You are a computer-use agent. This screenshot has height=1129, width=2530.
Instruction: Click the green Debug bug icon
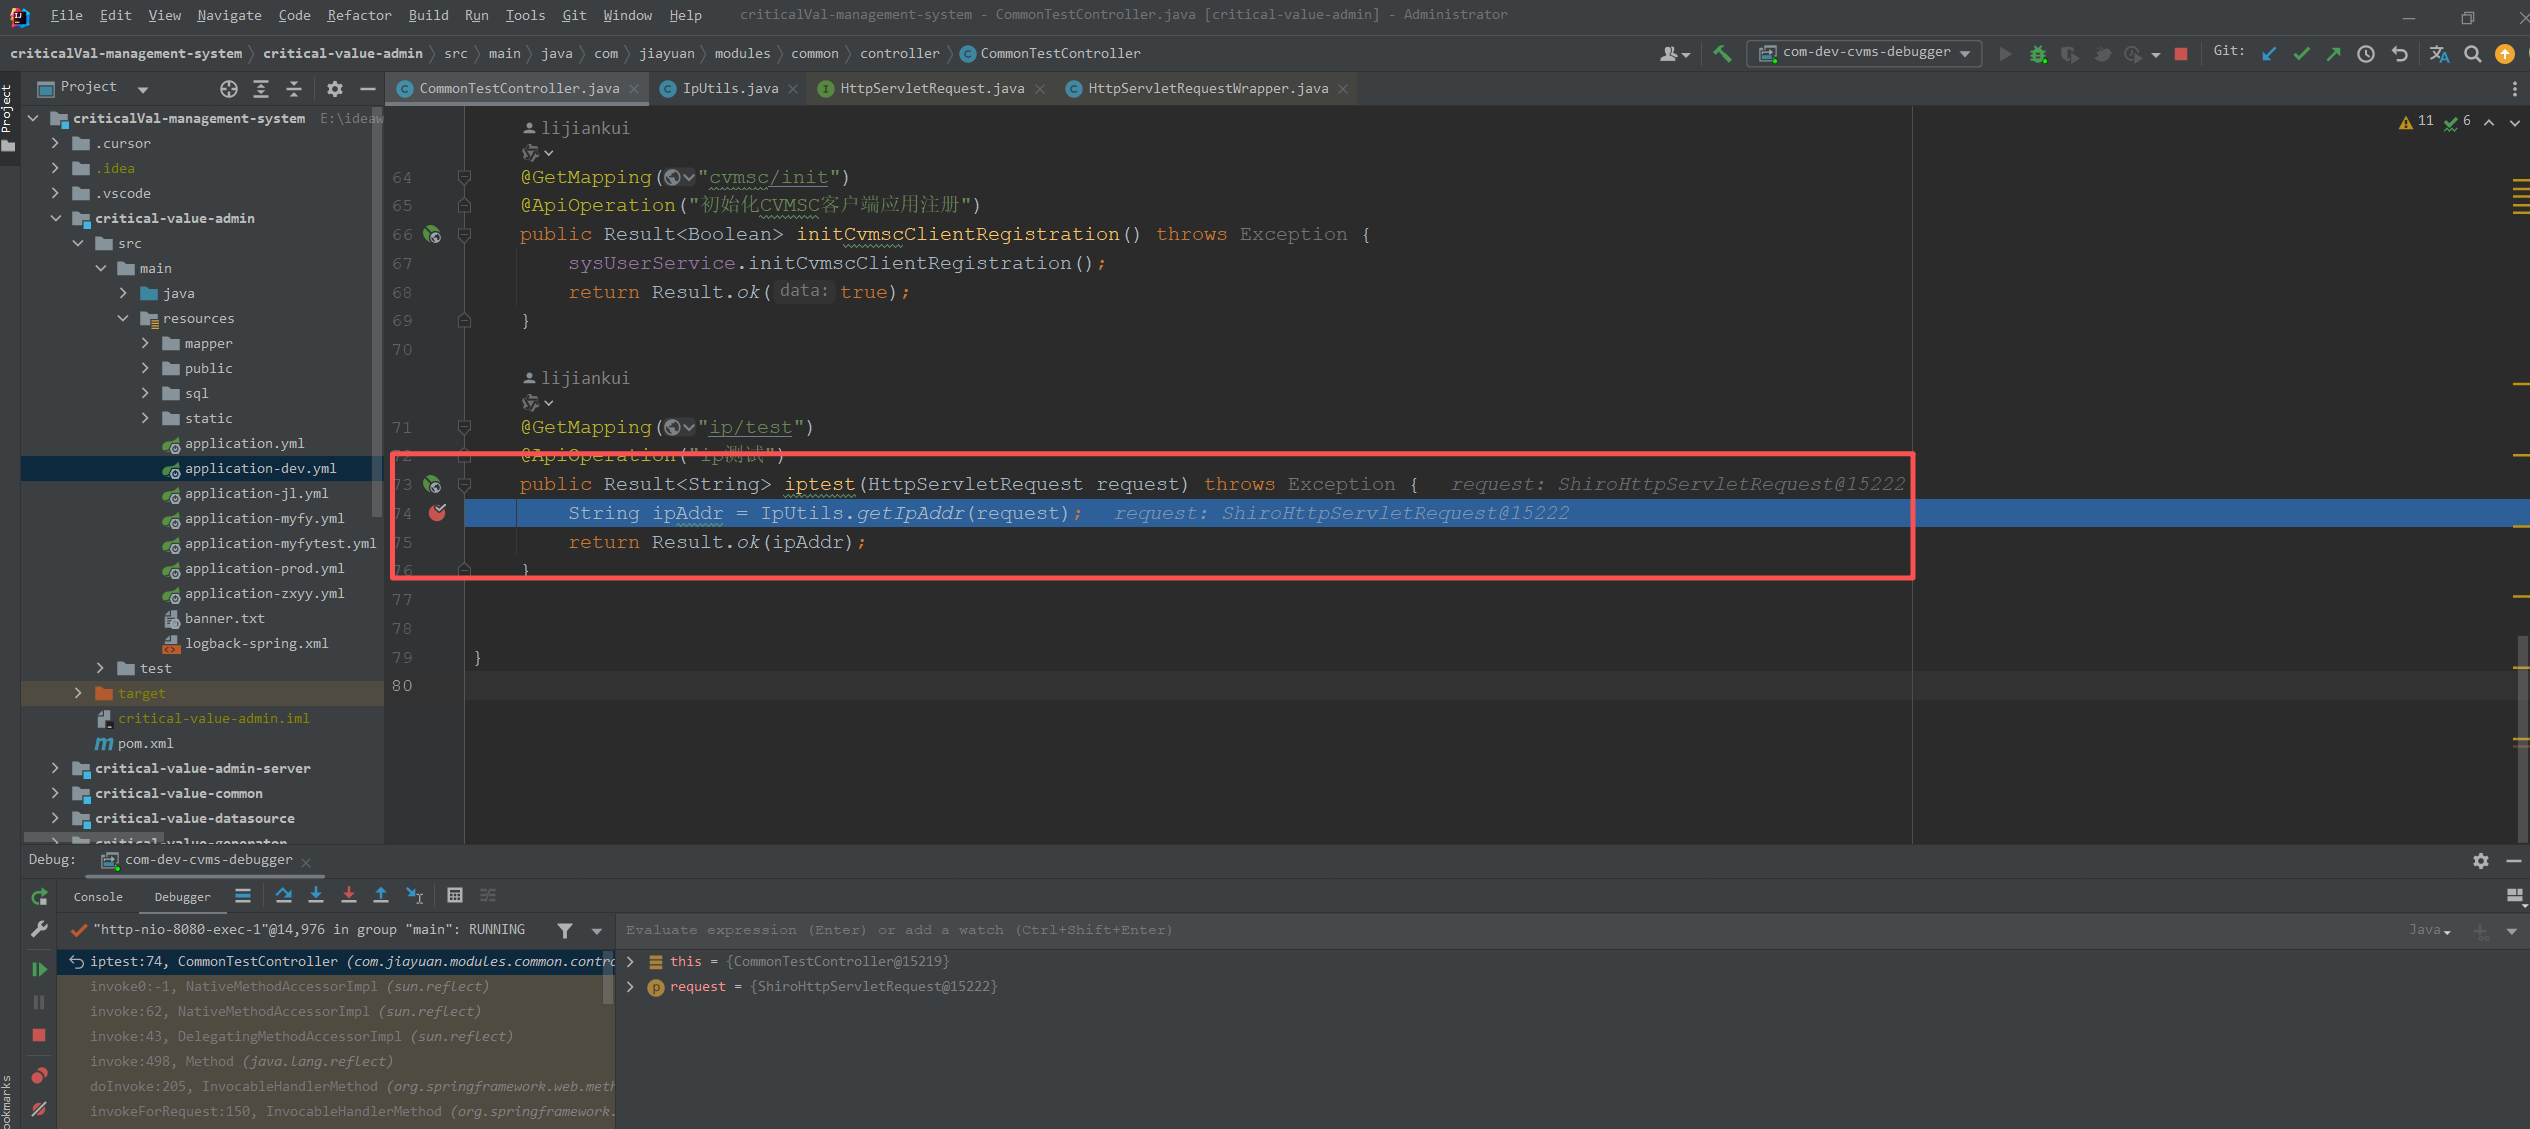point(2037,54)
